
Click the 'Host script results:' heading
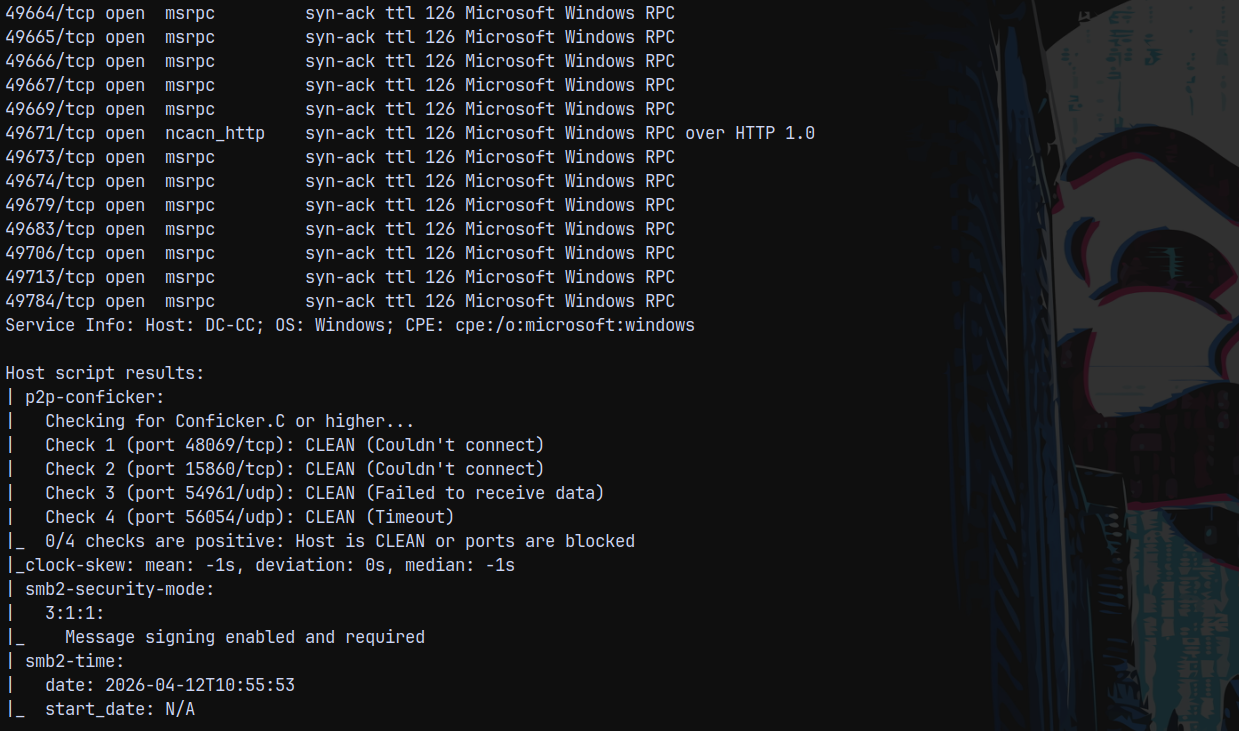[105, 373]
